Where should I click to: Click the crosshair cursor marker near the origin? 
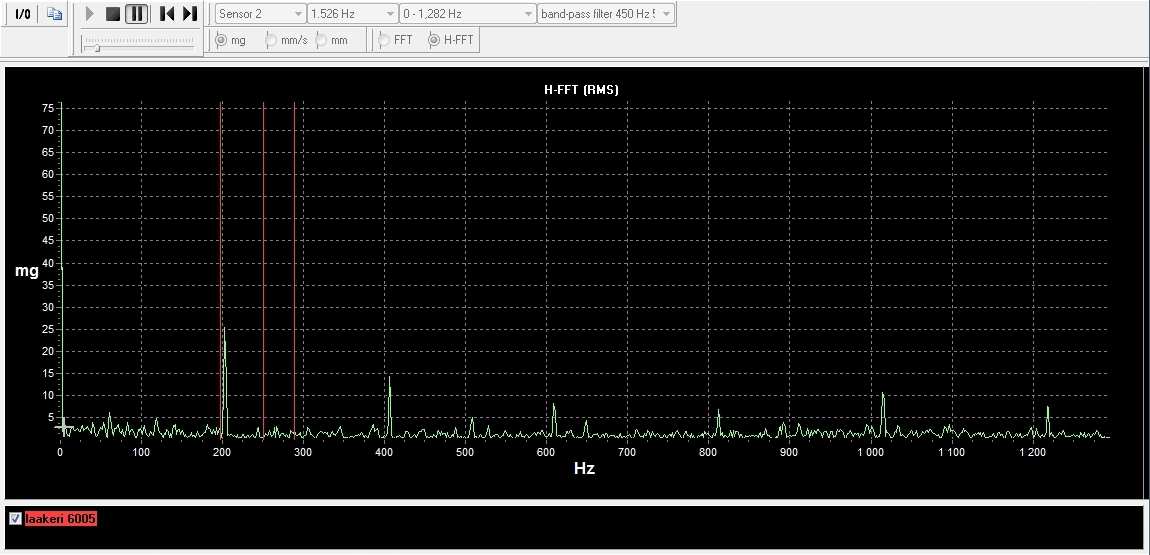[x=63, y=425]
